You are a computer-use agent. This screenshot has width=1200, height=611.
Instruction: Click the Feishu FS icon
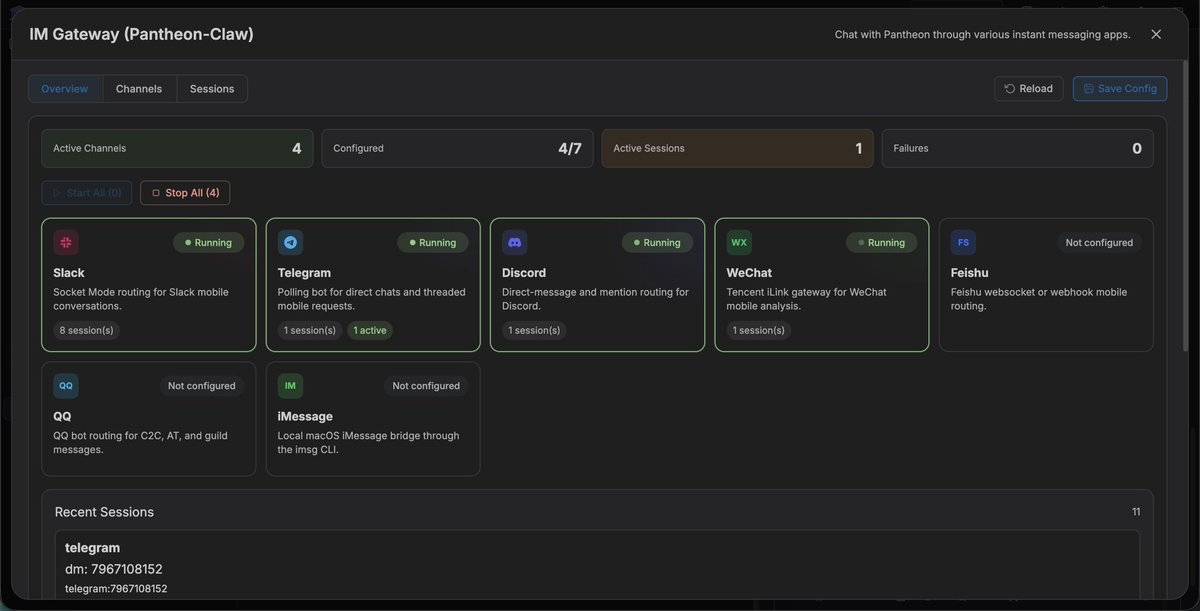963,242
